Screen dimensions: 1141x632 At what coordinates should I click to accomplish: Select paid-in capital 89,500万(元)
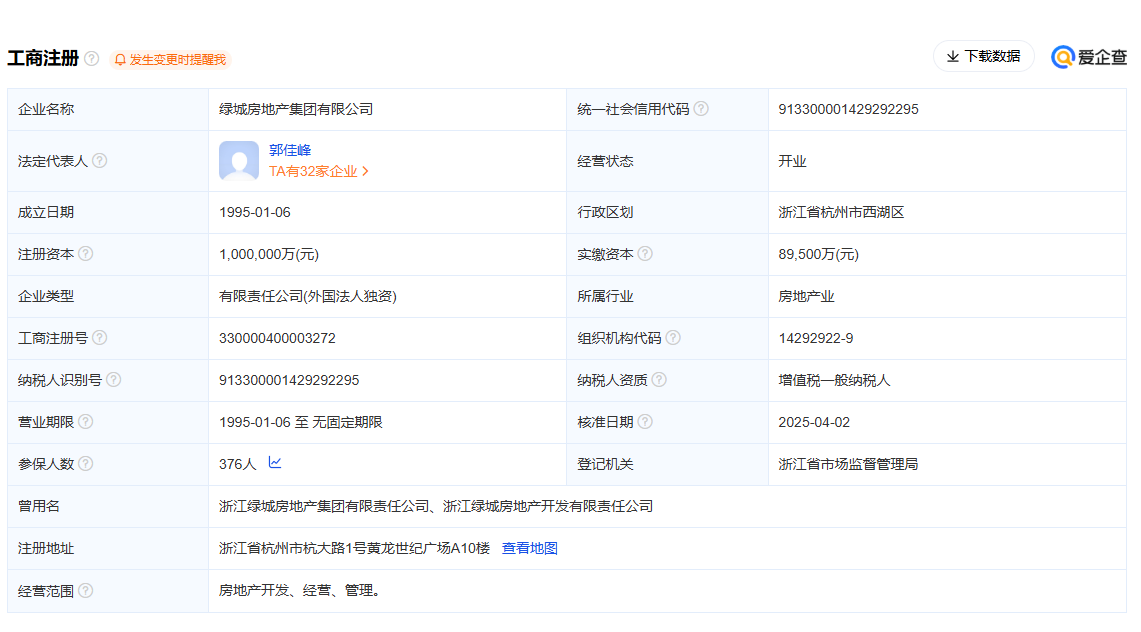coord(819,255)
